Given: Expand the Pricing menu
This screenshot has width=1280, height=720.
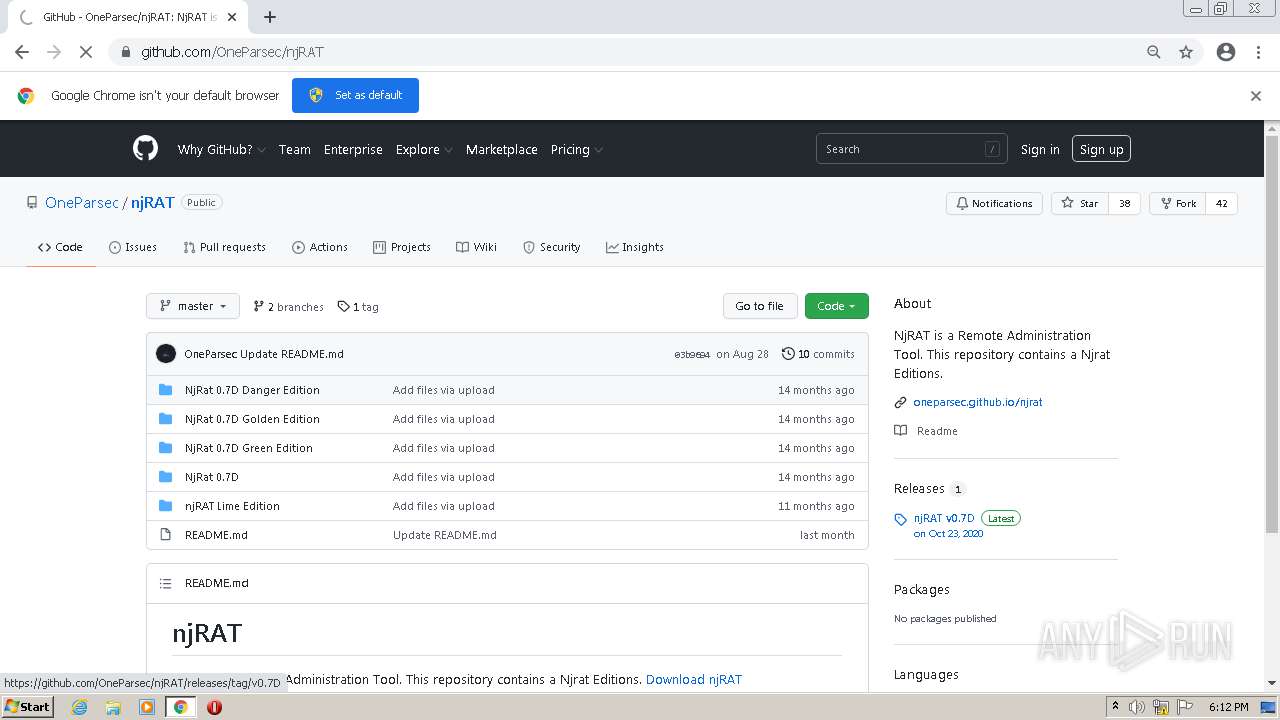Looking at the screenshot, I should pyautogui.click(x=576, y=149).
